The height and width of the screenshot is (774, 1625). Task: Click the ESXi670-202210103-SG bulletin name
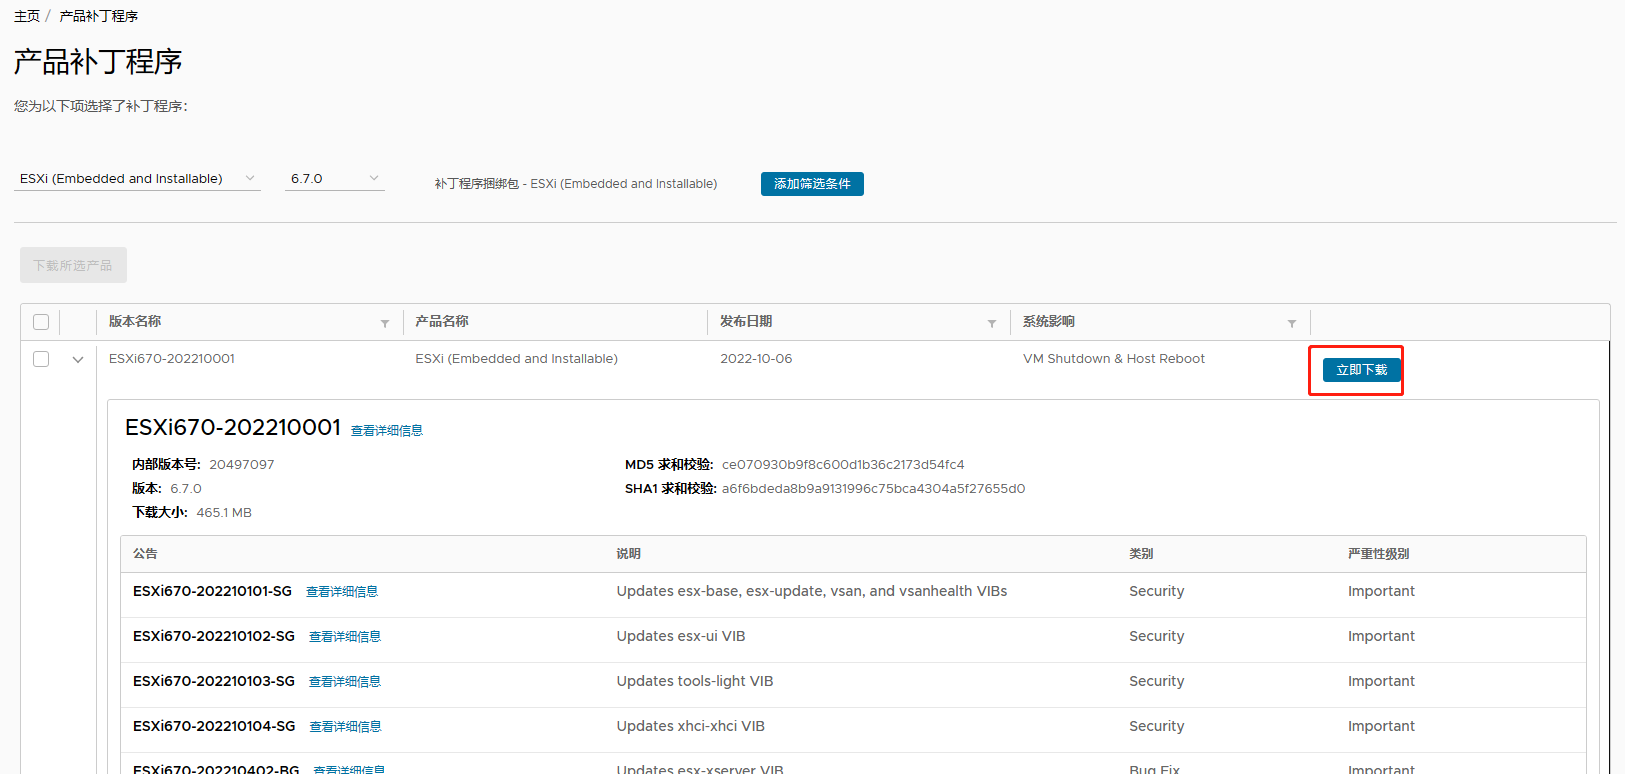(x=214, y=681)
